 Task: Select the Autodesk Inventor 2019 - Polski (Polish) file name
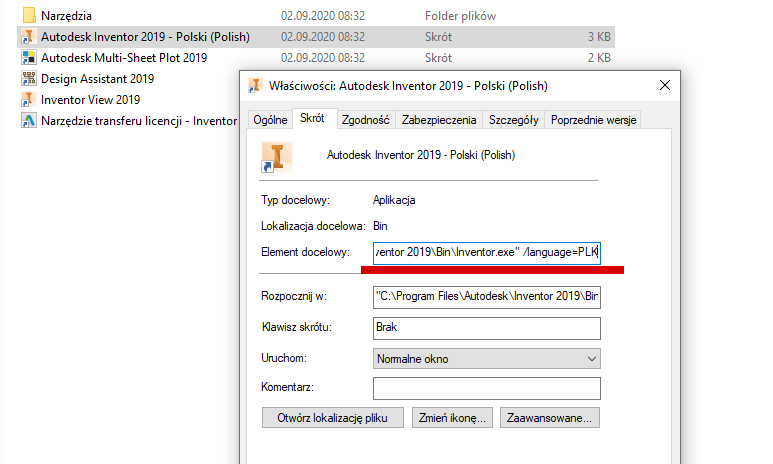click(145, 37)
